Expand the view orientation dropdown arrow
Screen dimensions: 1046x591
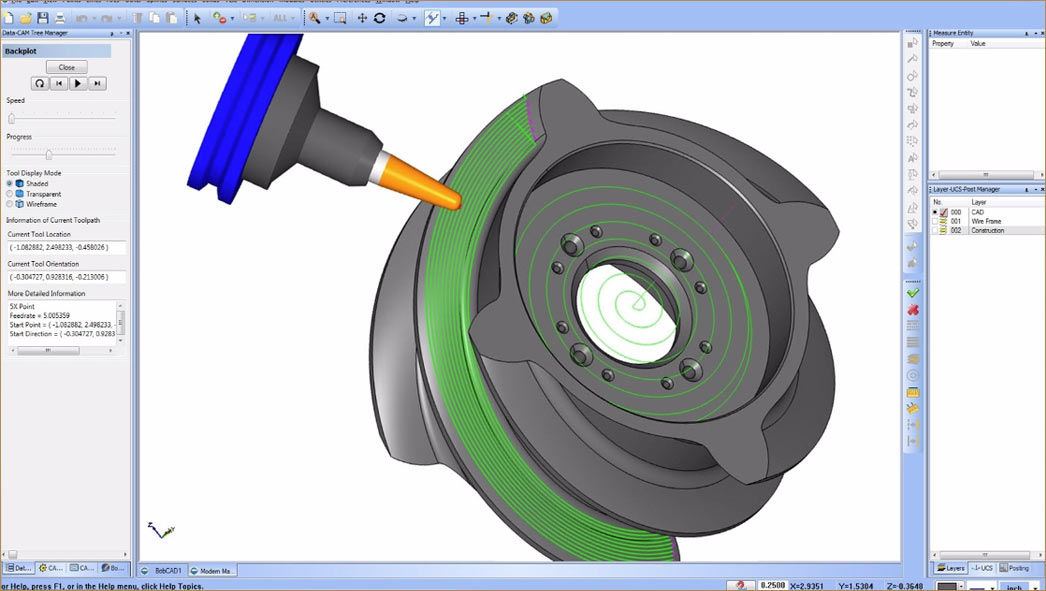point(414,19)
